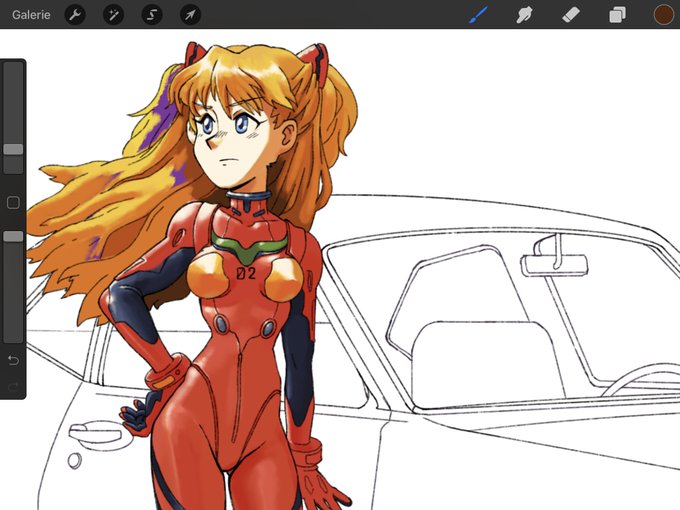
Task: Select the Selection S-shaped tool
Action: point(152,15)
